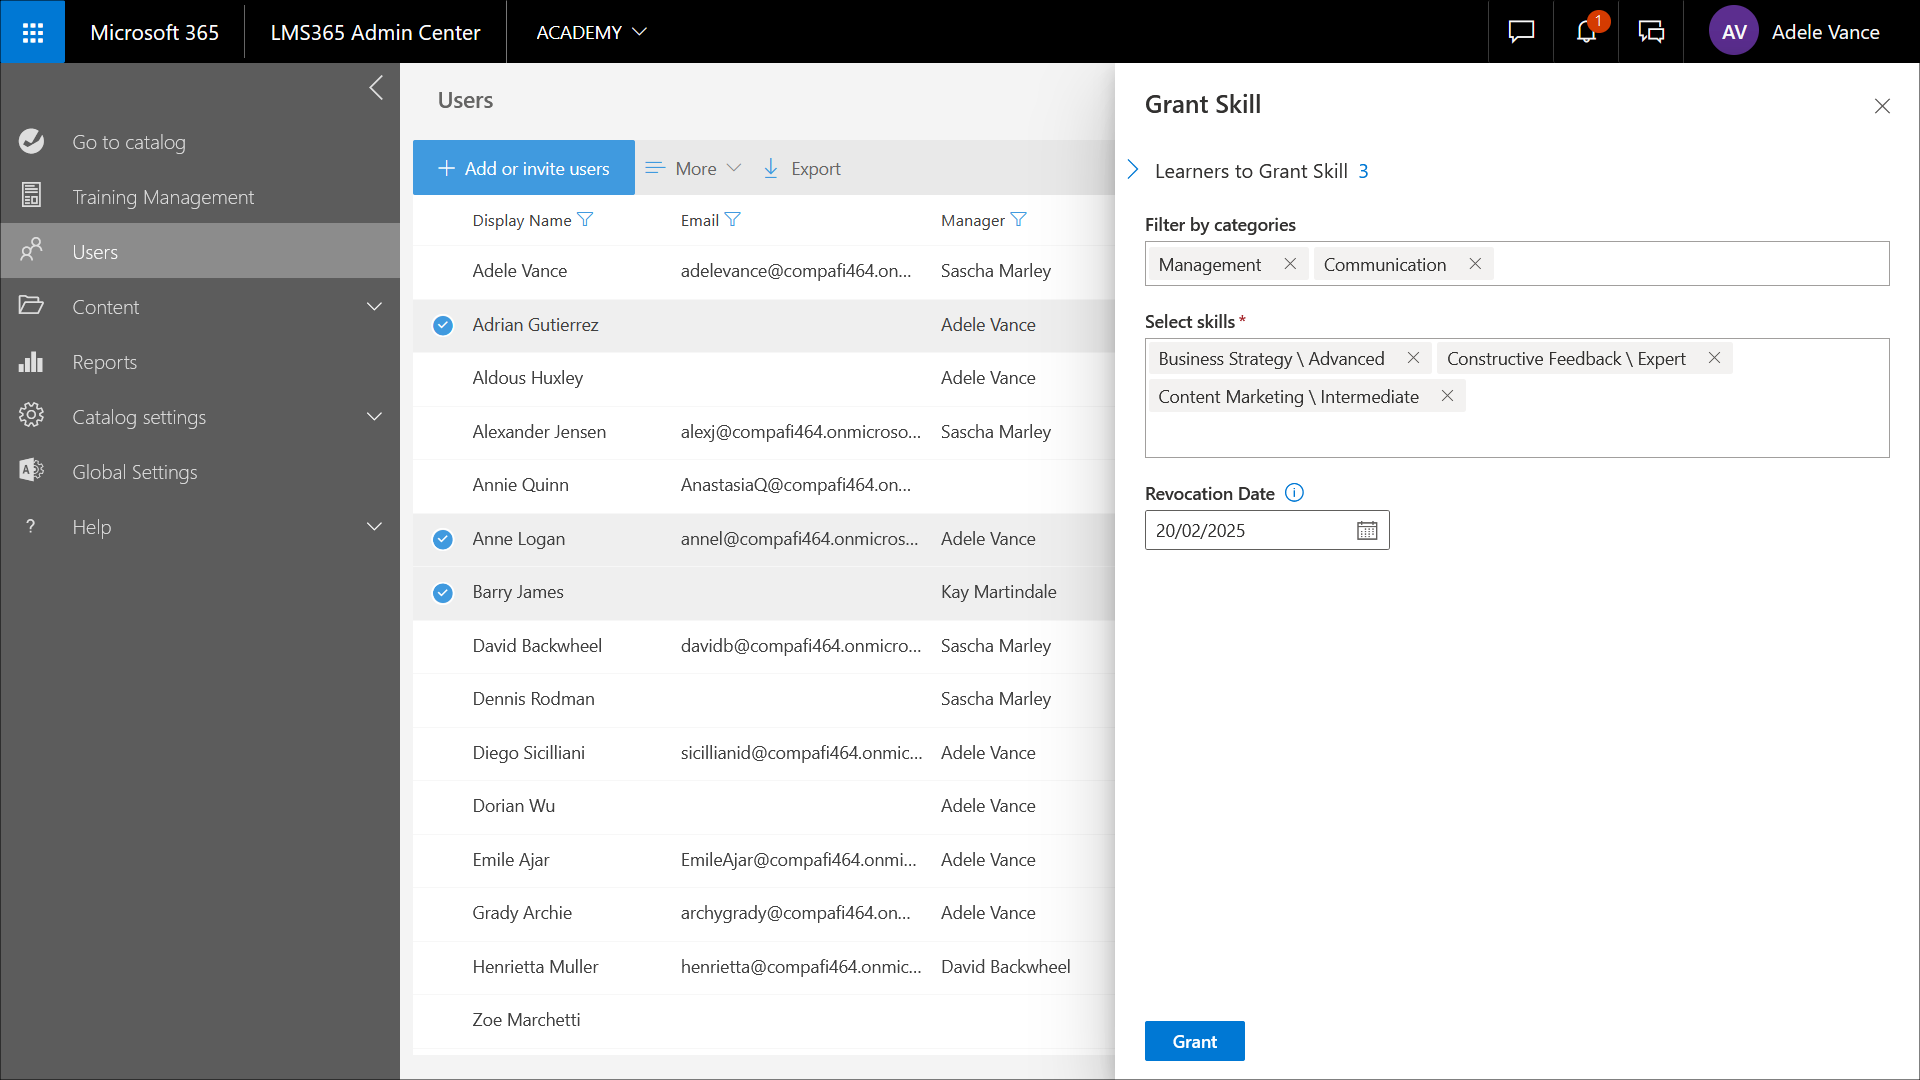1920x1080 pixels.
Task: Open the ACADEMY dropdown menu
Action: 591,32
